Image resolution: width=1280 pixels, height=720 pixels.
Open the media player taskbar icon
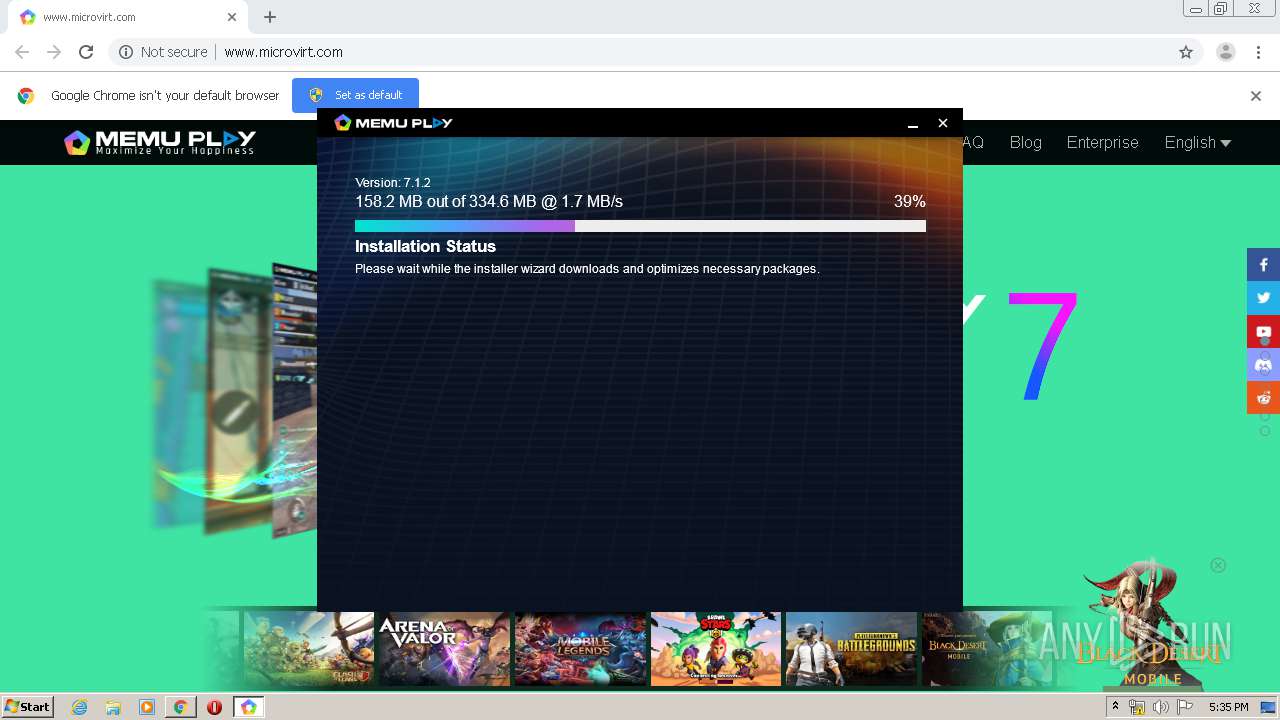pyautogui.click(x=147, y=707)
